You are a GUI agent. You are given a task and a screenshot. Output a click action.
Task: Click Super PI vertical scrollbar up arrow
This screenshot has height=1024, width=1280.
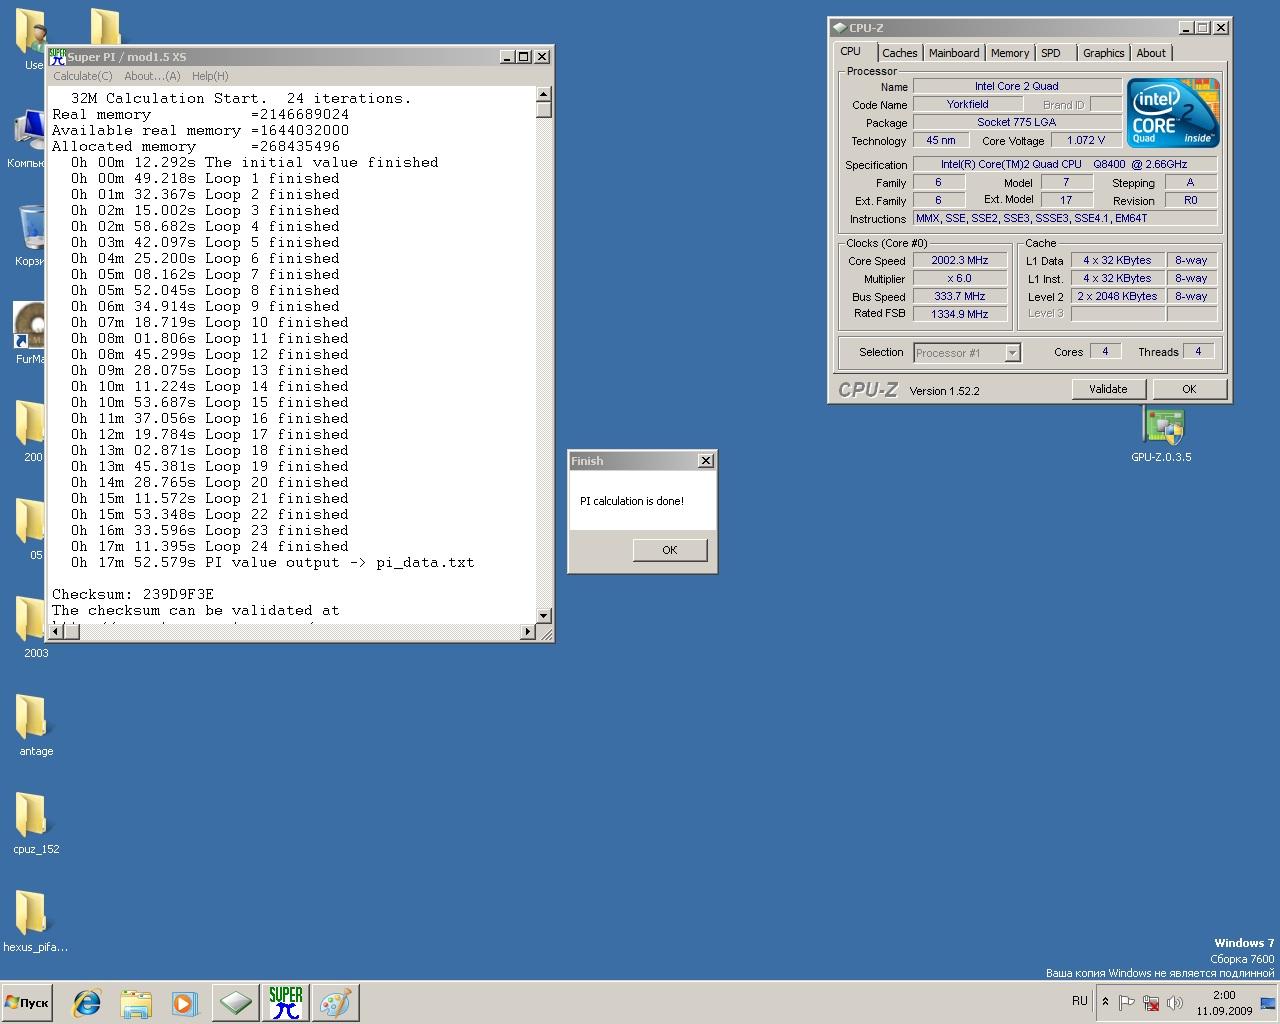[544, 94]
